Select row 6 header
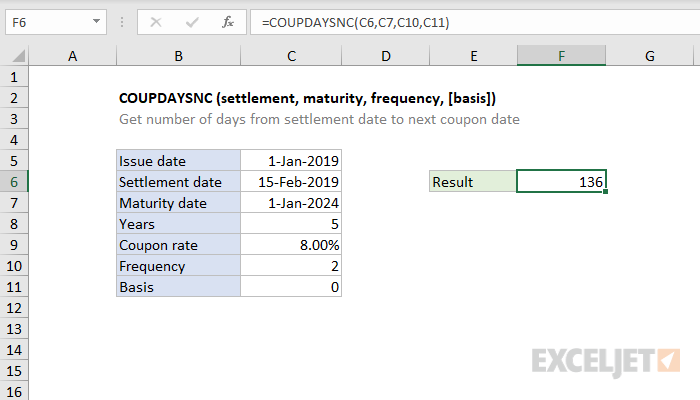Screen dimensions: 700x400 14,182
